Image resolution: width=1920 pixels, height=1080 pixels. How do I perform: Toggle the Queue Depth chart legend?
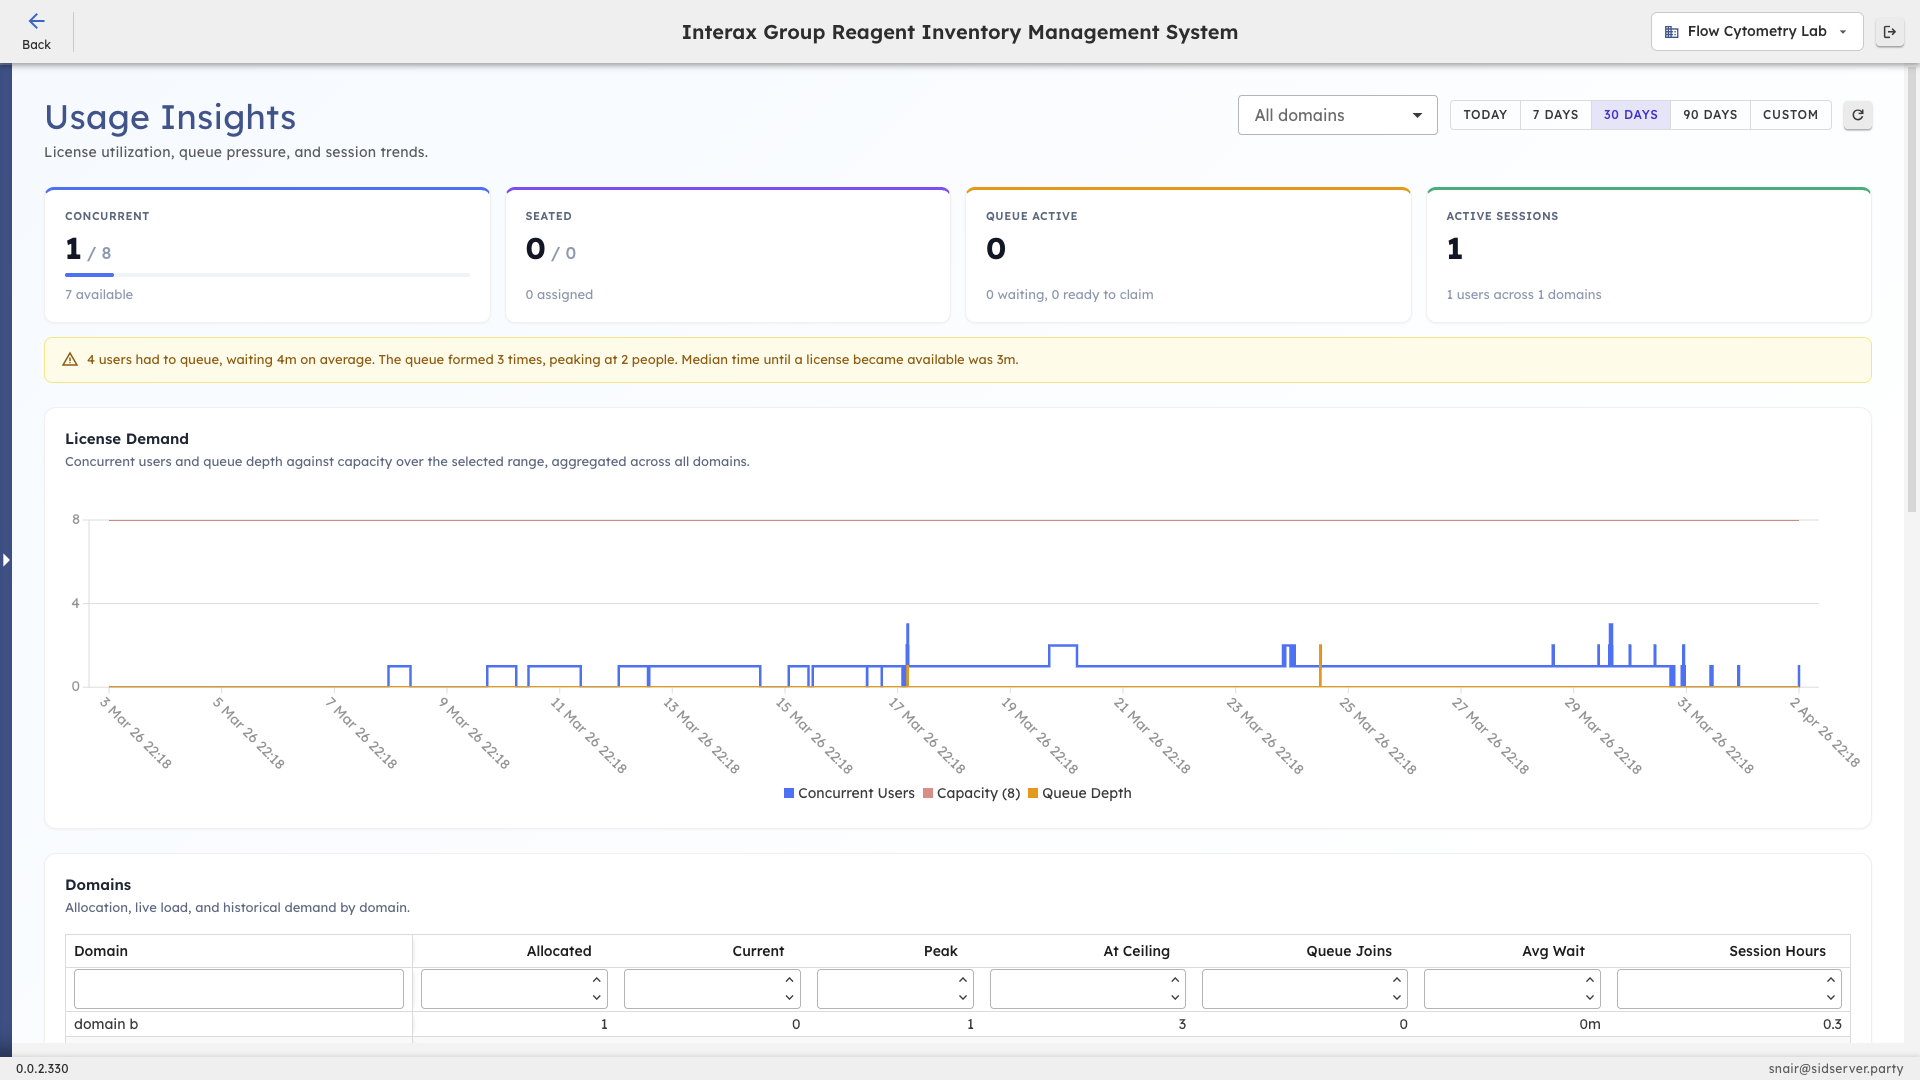pos(1079,793)
